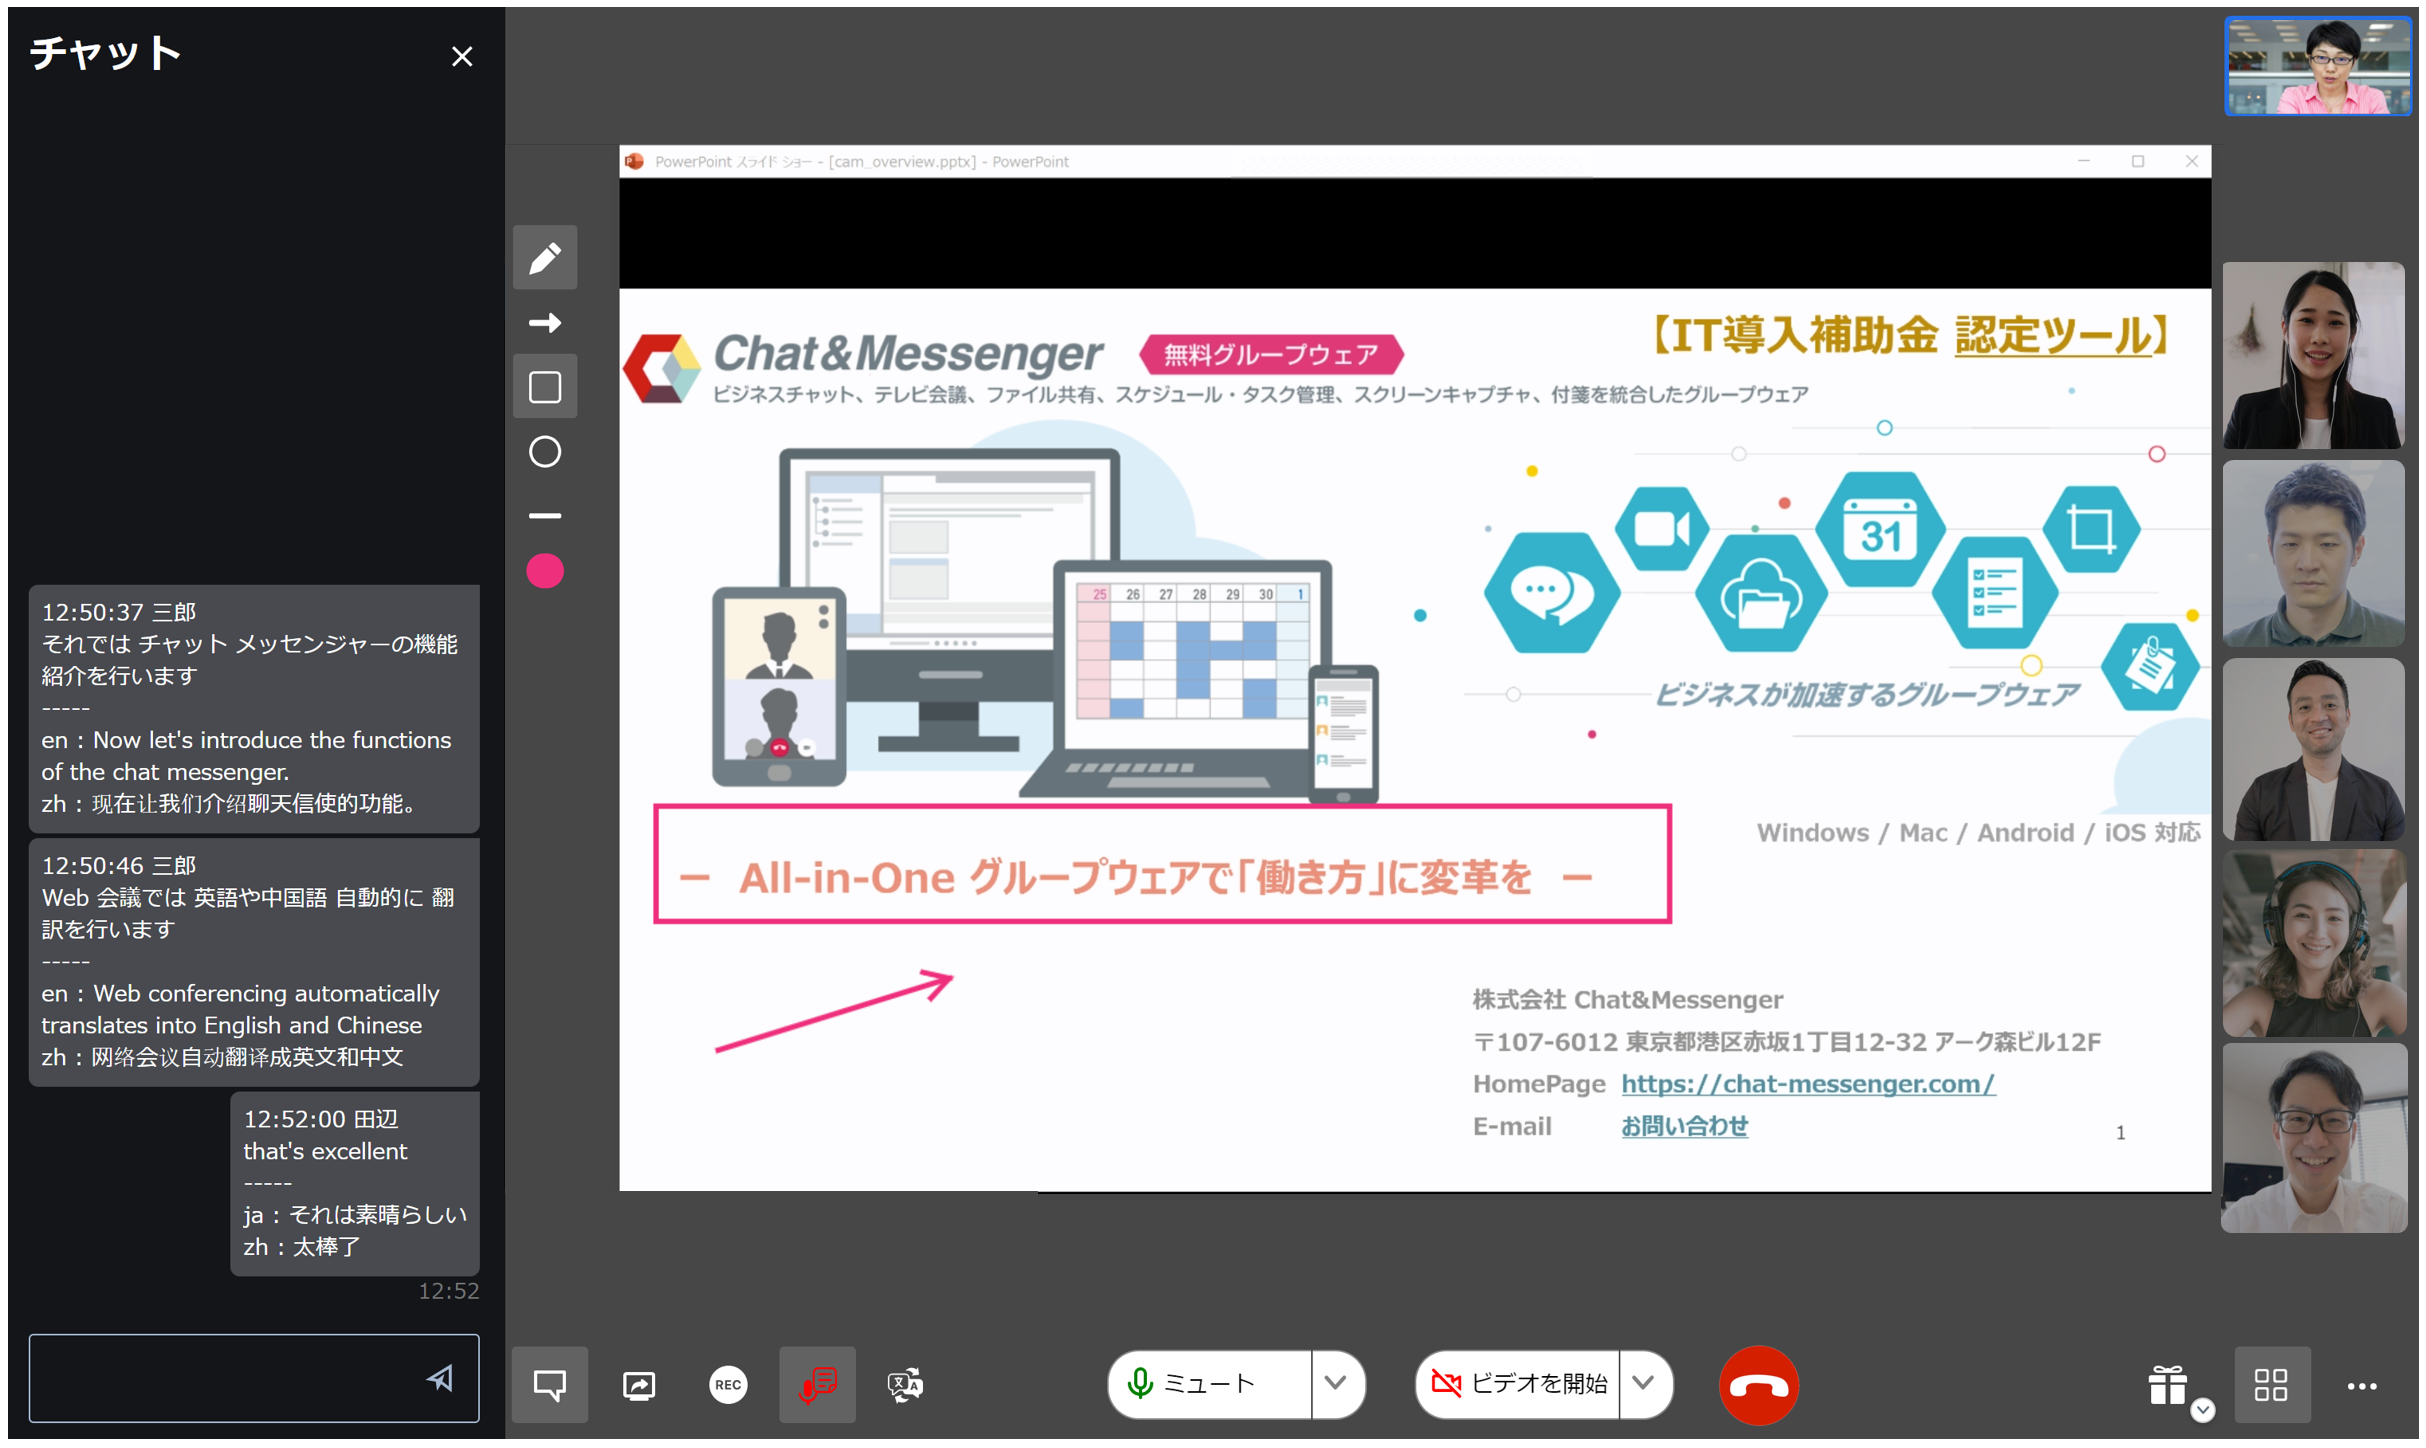Image resolution: width=2426 pixels, height=1448 pixels.
Task: Select the rectangle shape tool
Action: (x=544, y=387)
